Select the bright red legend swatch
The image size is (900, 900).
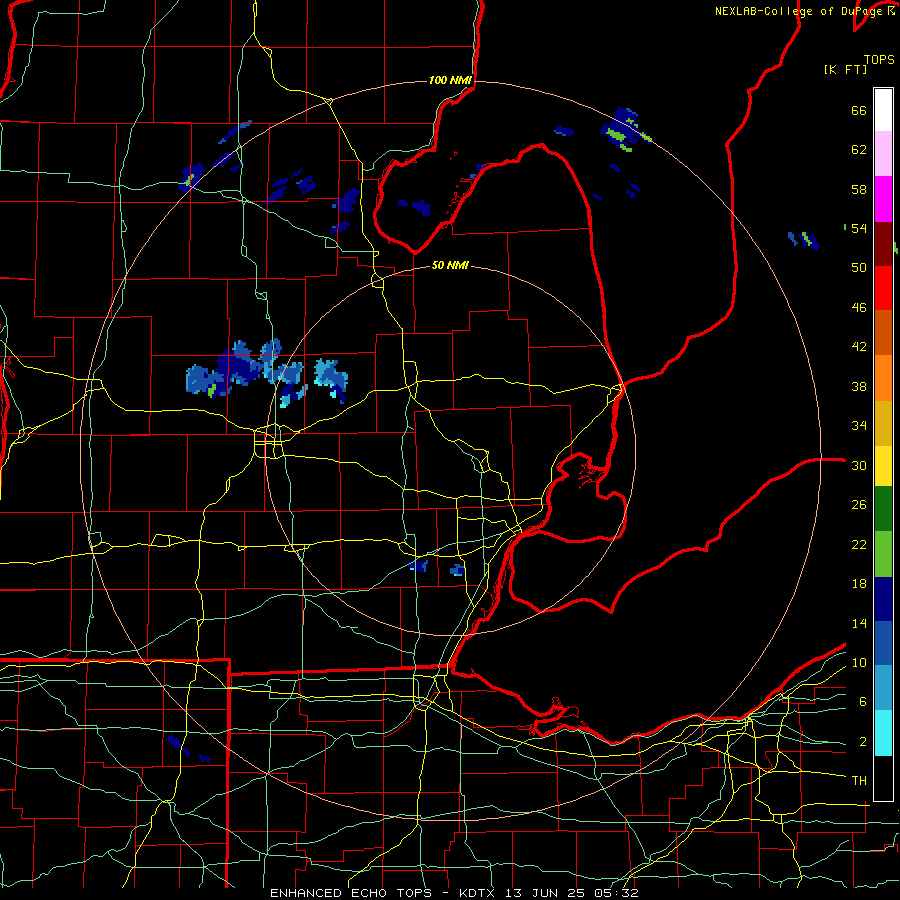[883, 288]
